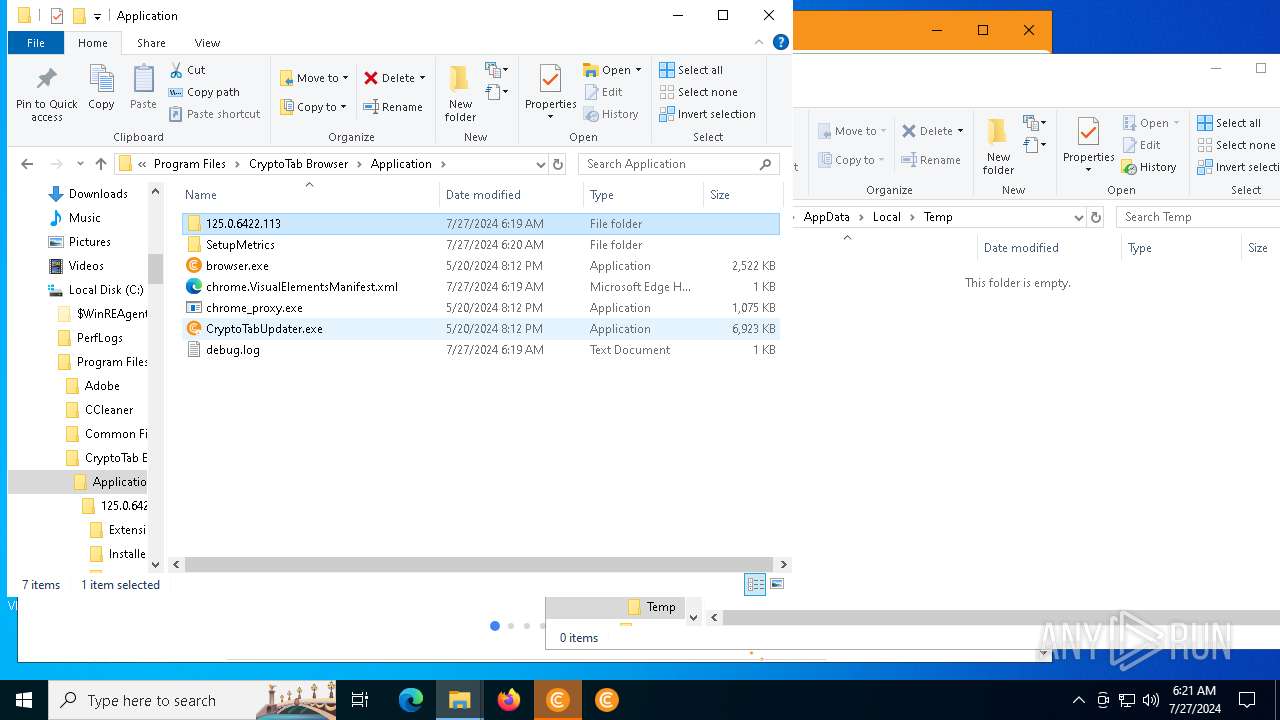The width and height of the screenshot is (1280, 720).
Task: Go back with navigation arrow
Action: [x=27, y=164]
